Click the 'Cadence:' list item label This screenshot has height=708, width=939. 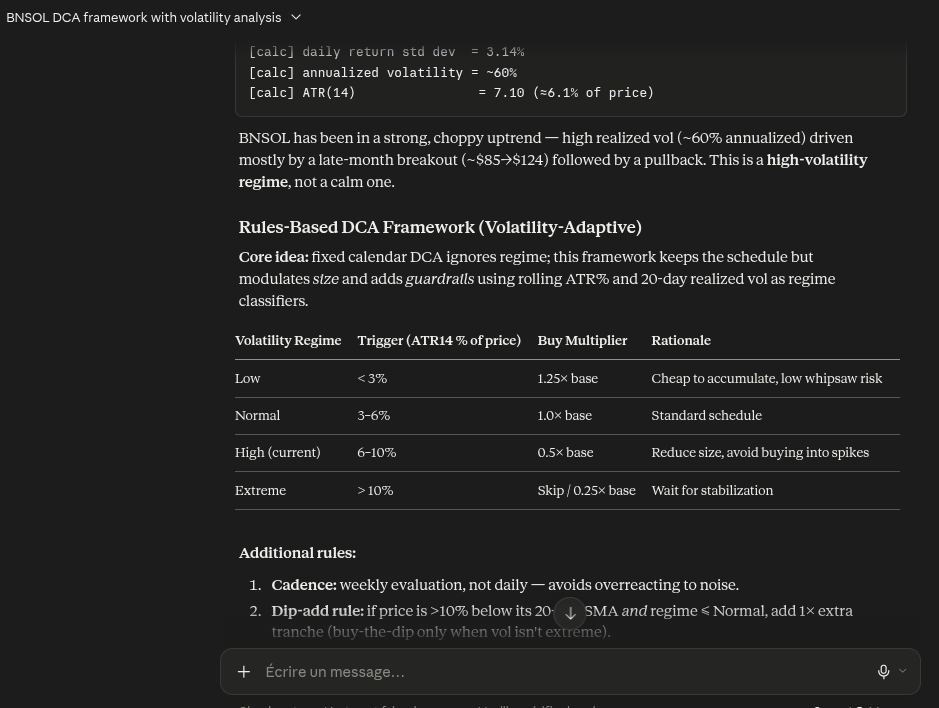pos(304,585)
